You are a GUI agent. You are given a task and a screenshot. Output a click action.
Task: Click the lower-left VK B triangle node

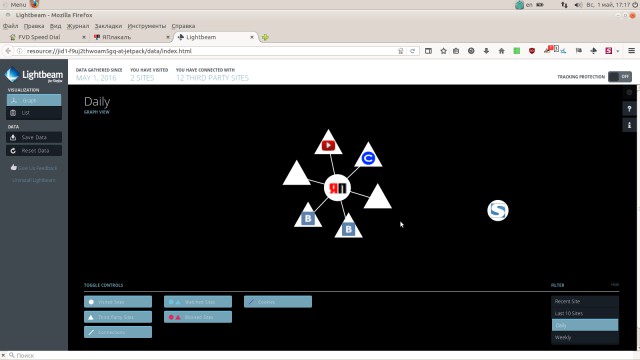308,217
